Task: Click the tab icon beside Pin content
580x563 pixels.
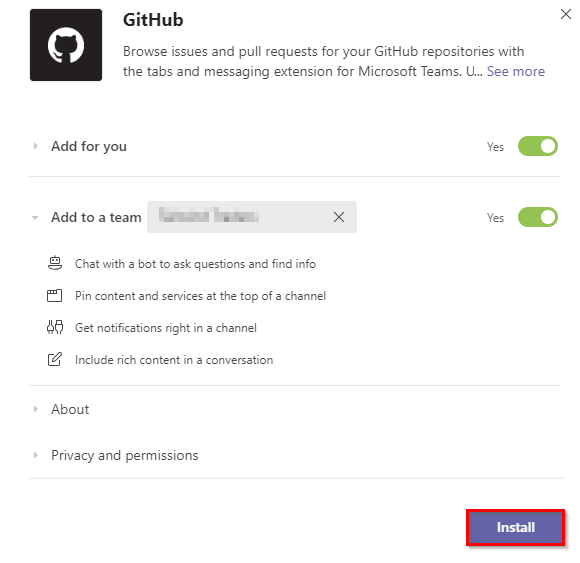Action: (x=54, y=296)
